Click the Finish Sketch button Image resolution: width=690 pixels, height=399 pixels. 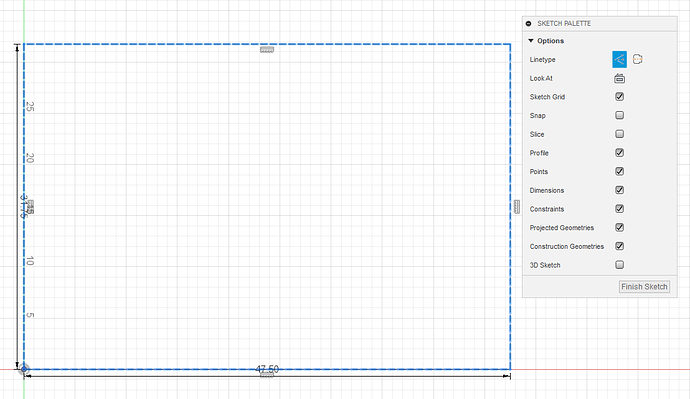coord(644,286)
